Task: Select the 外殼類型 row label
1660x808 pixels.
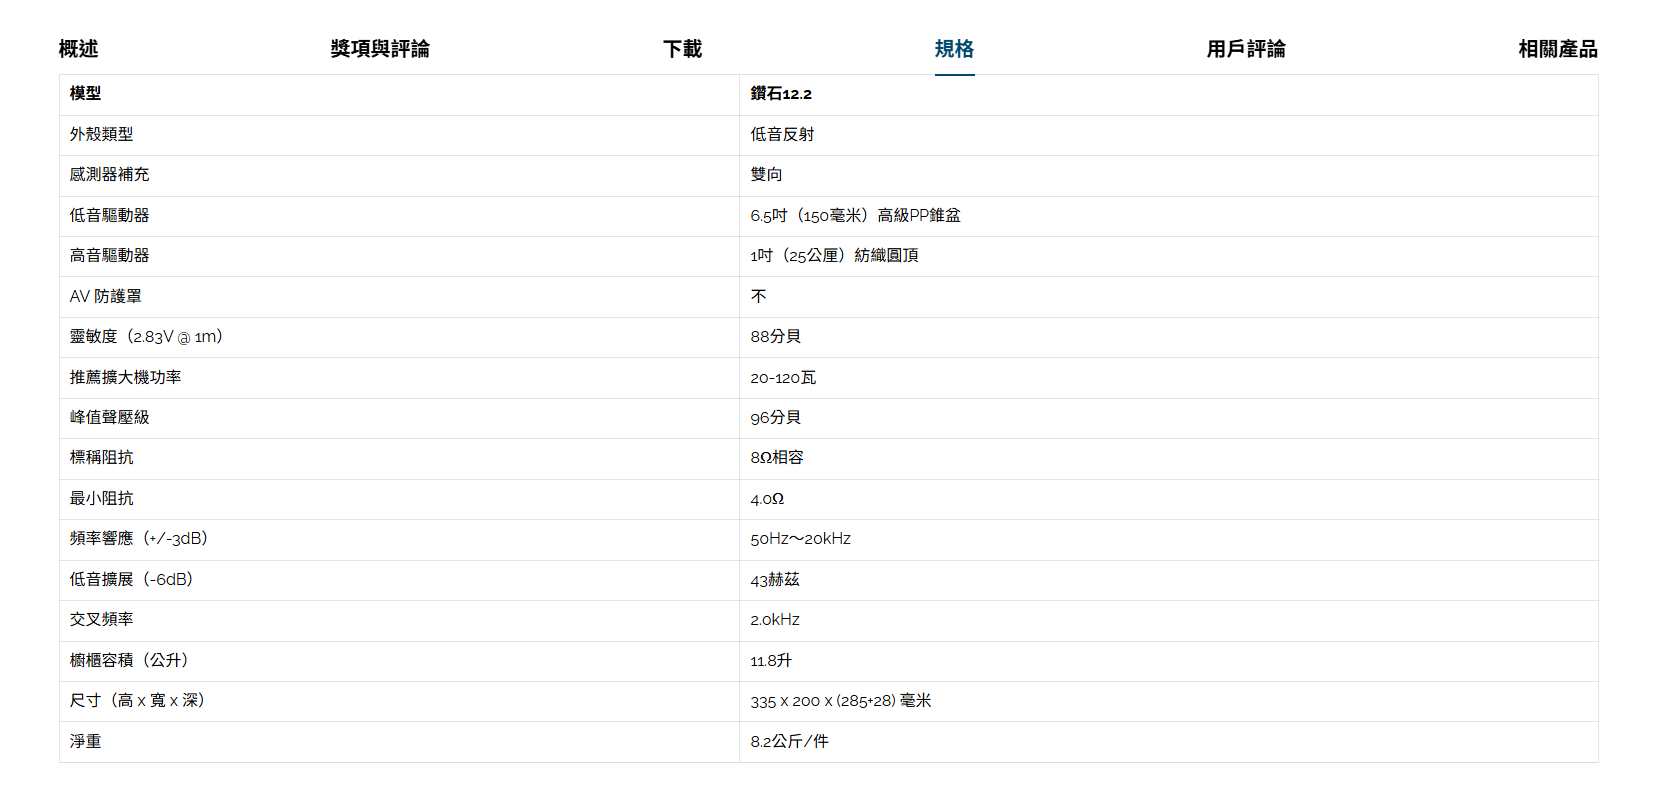Action: pos(101,134)
